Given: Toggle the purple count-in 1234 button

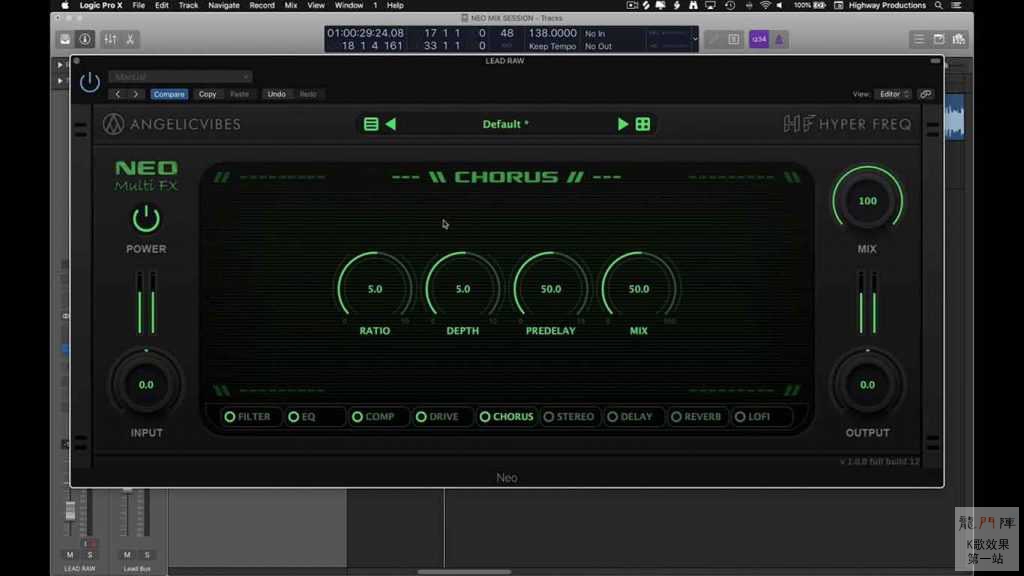Looking at the screenshot, I should point(759,39).
